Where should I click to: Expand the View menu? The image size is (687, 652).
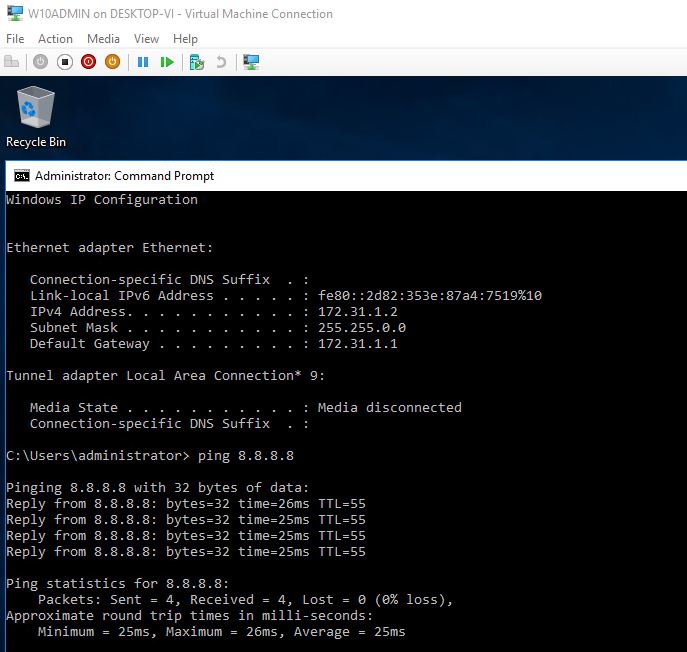click(146, 39)
